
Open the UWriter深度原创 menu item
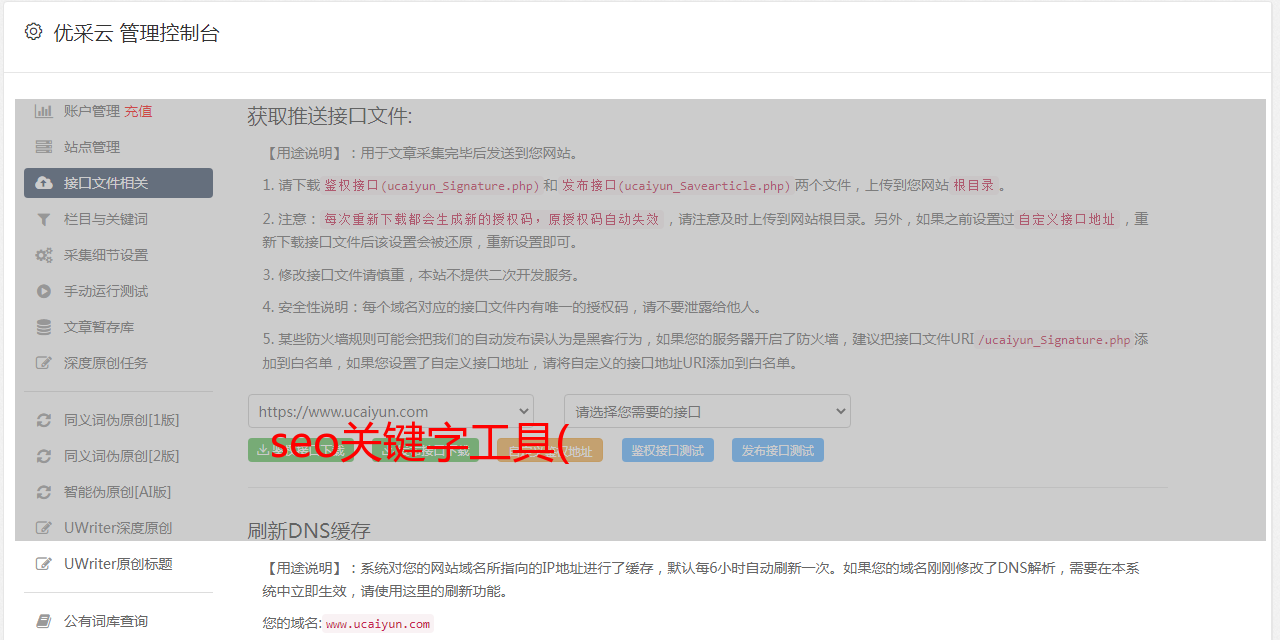click(118, 528)
